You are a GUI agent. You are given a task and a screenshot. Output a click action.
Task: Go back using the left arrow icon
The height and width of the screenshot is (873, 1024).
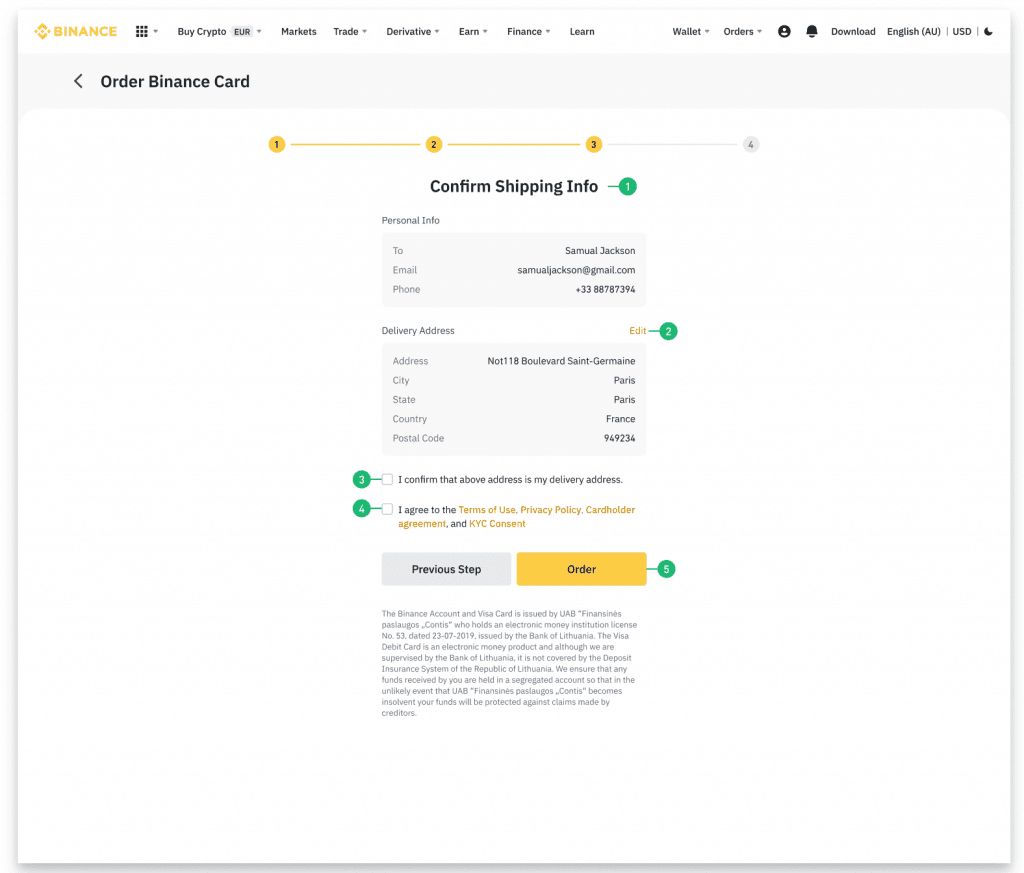[78, 81]
